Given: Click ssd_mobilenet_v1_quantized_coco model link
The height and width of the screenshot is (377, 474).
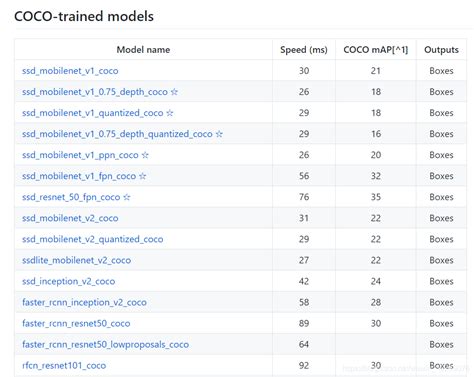Looking at the screenshot, I should [x=93, y=113].
